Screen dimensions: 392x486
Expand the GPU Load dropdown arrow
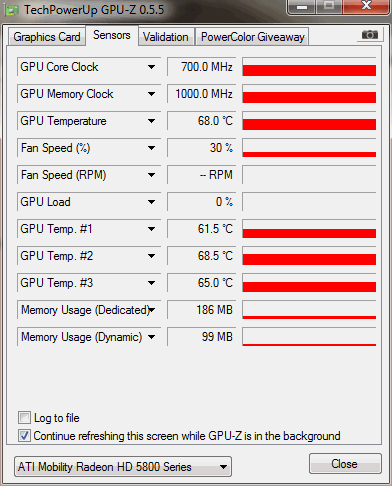click(152, 202)
